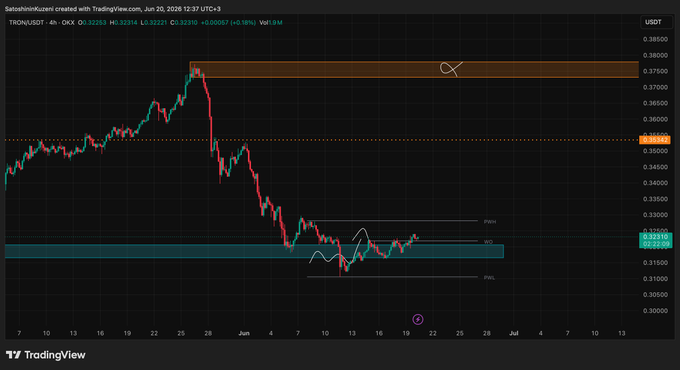Click the 0.34000 price axis label

tap(655, 183)
